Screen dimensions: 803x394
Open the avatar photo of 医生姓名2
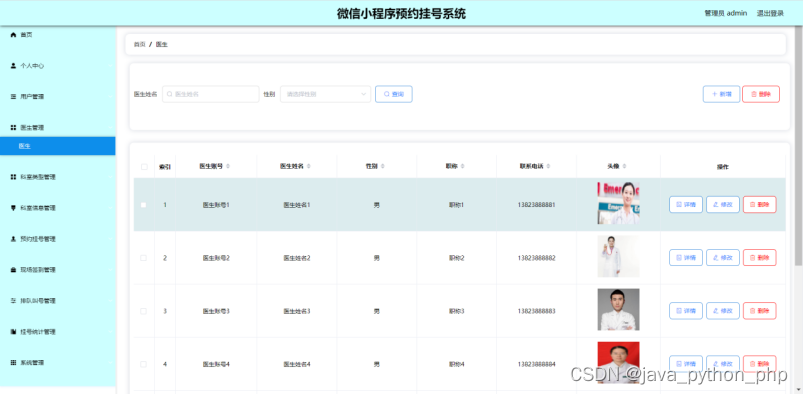tap(618, 257)
